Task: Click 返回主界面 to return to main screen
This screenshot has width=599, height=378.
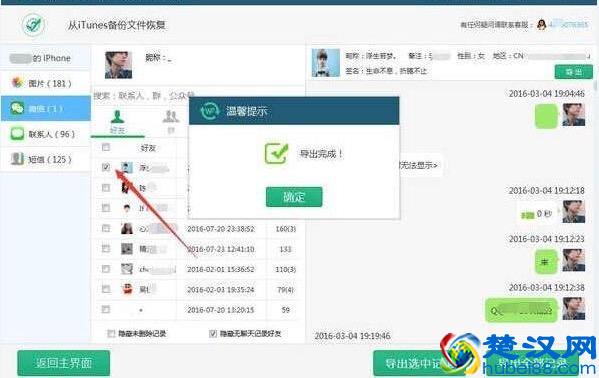Action: [63, 363]
